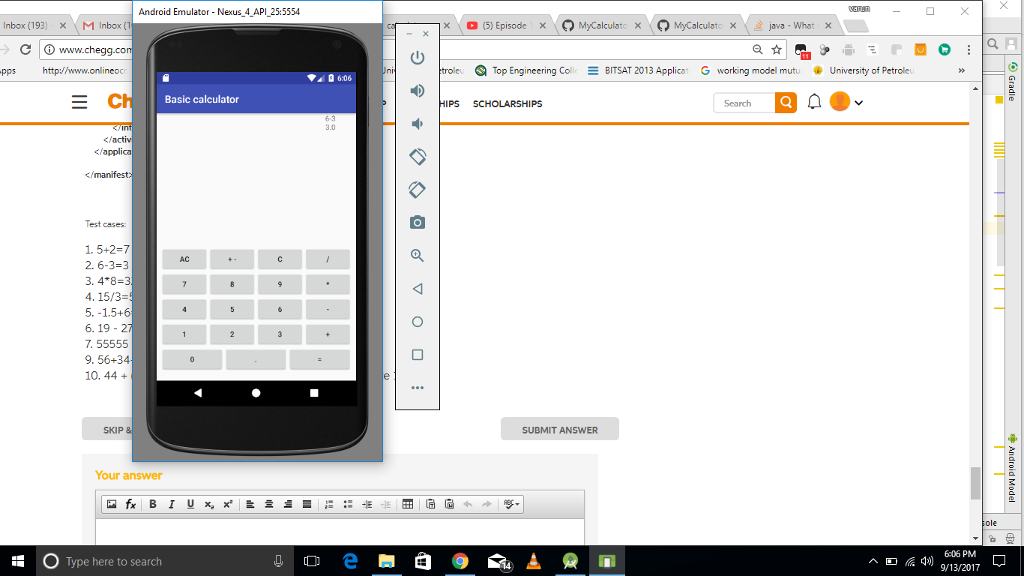Tap the number 0 calculator key

point(192,359)
